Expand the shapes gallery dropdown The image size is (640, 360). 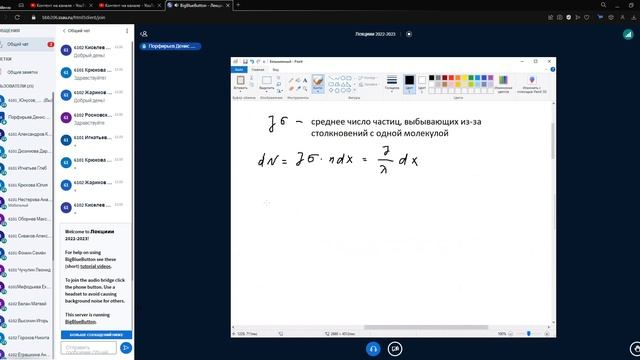coord(354,90)
